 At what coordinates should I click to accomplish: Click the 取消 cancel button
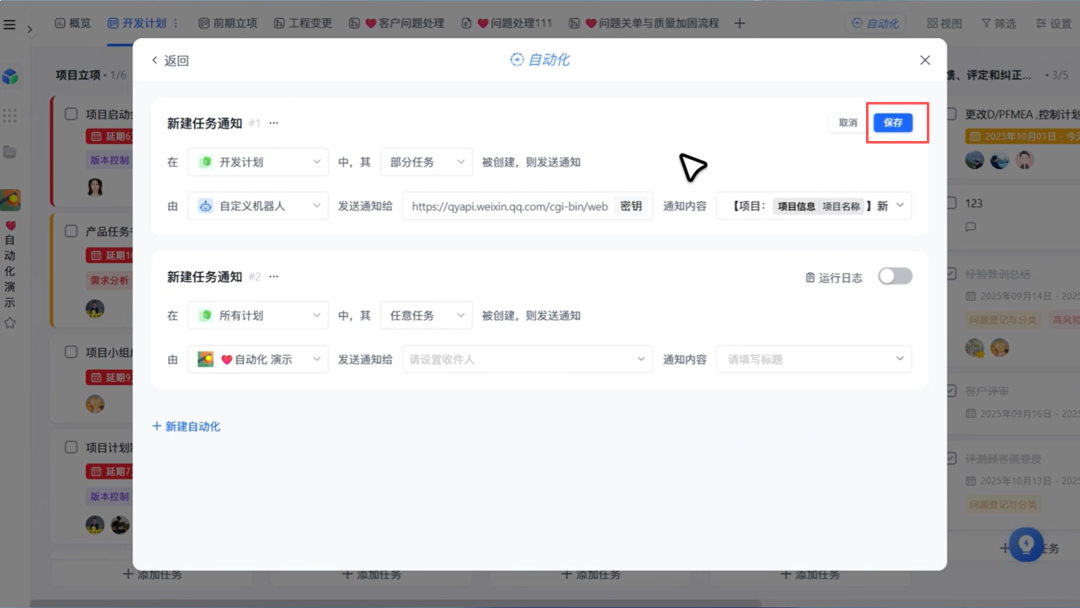pyautogui.click(x=848, y=123)
